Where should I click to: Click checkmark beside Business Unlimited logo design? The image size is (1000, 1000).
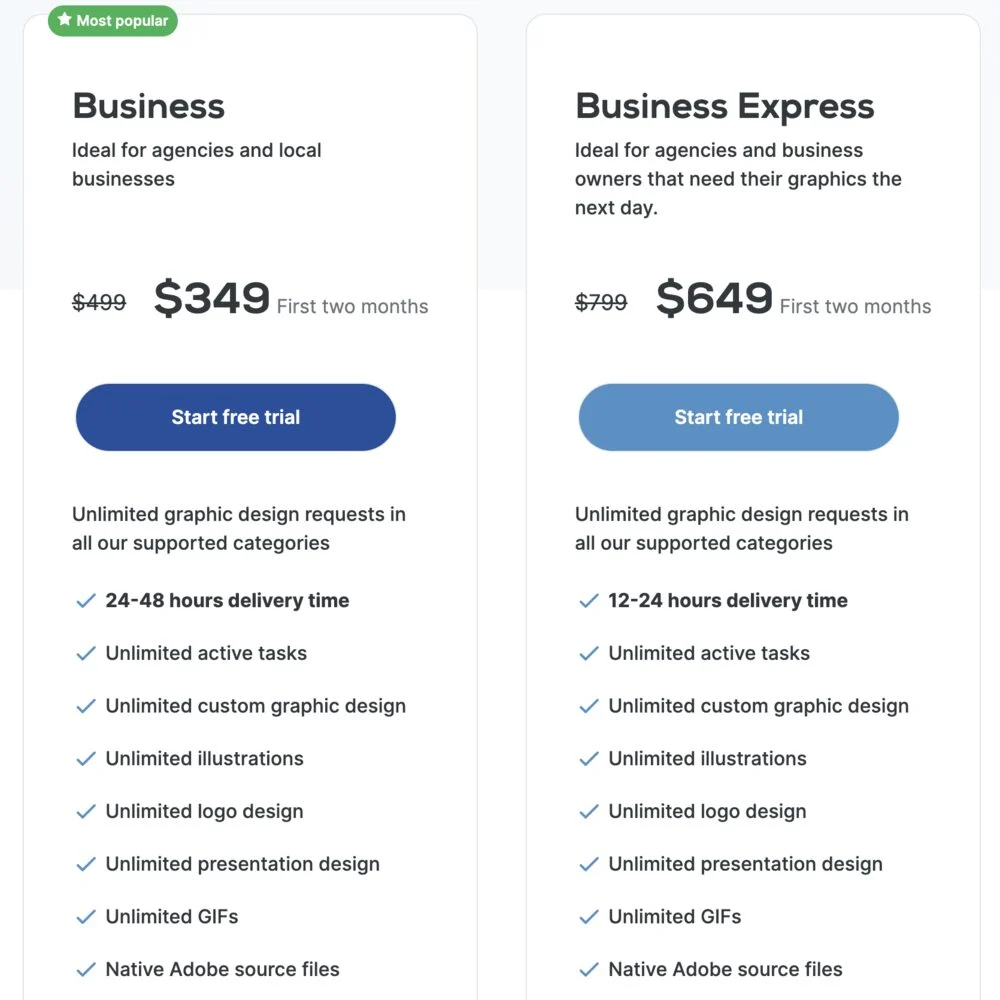(86, 812)
